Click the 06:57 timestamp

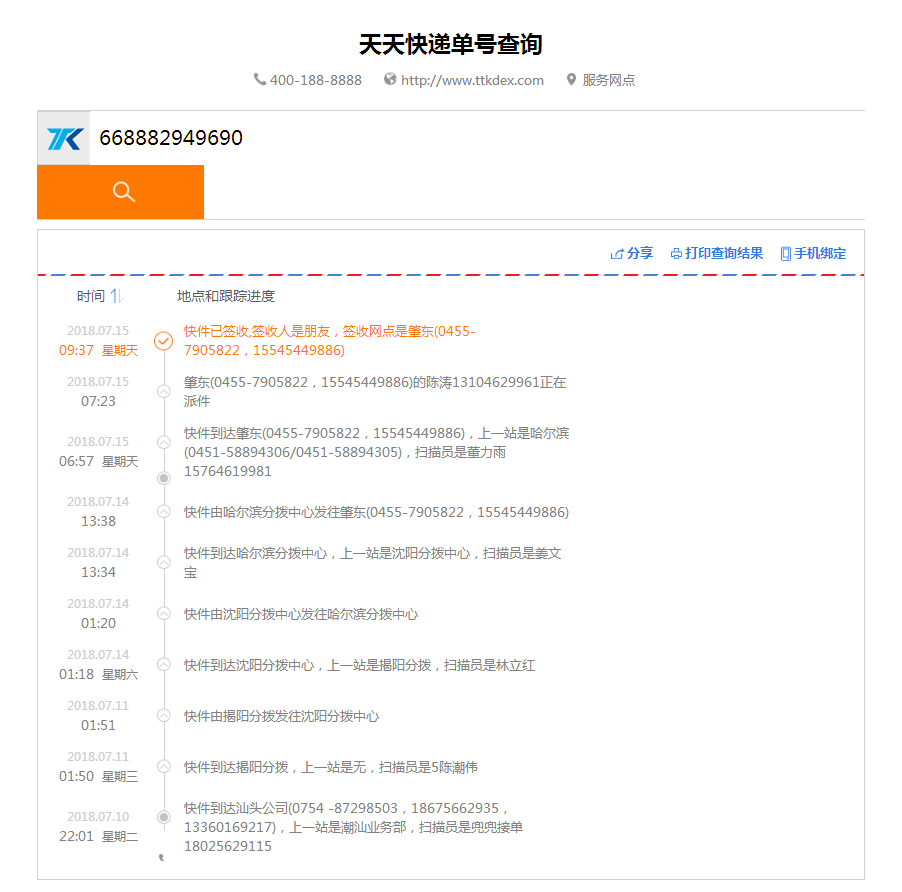77,461
